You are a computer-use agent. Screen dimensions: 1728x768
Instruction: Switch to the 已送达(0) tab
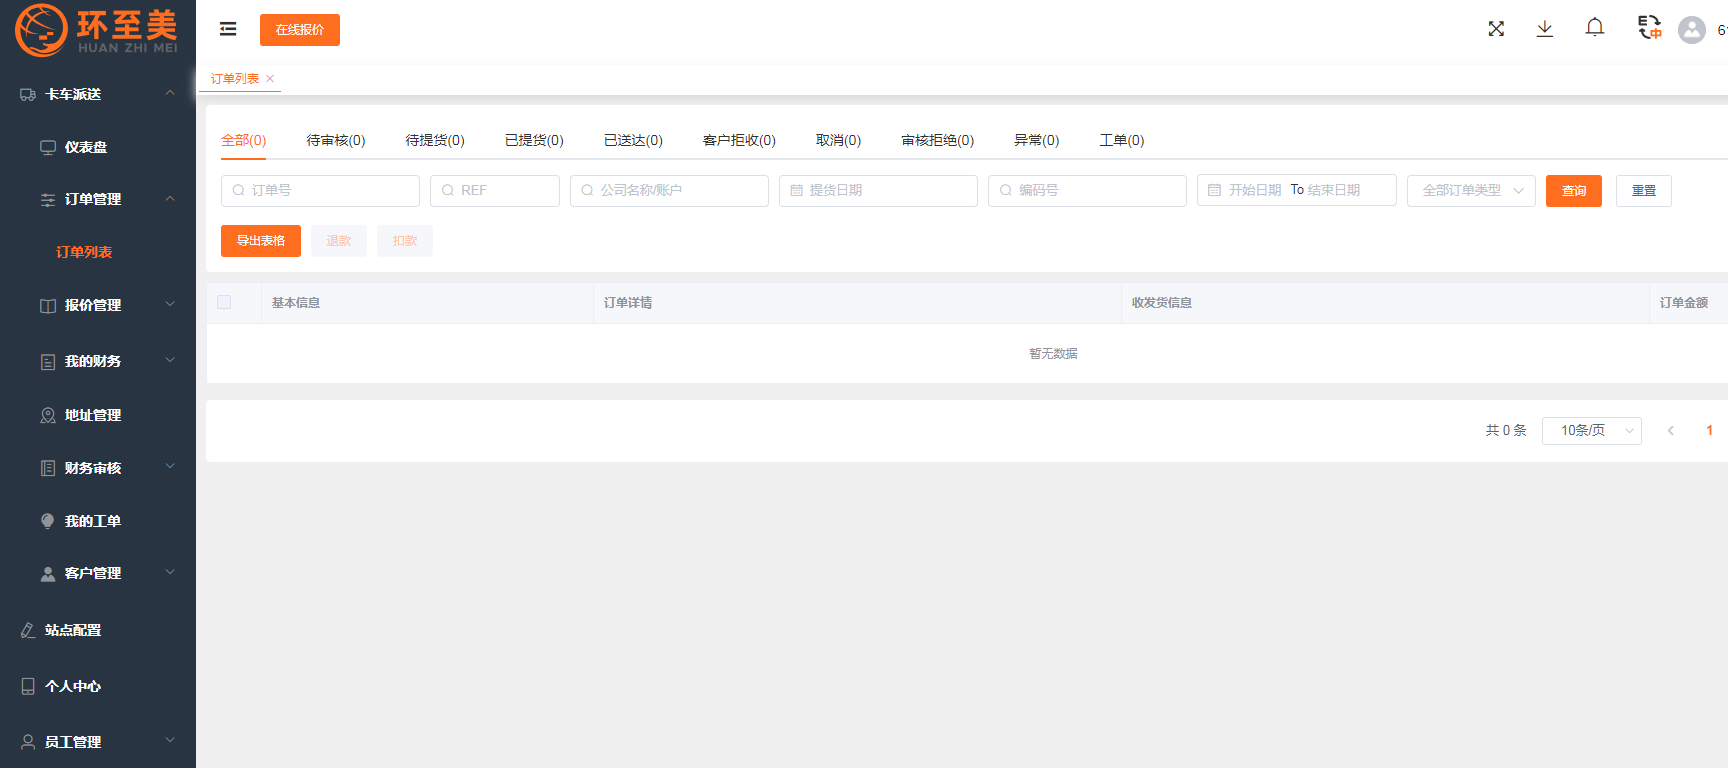pyautogui.click(x=633, y=140)
